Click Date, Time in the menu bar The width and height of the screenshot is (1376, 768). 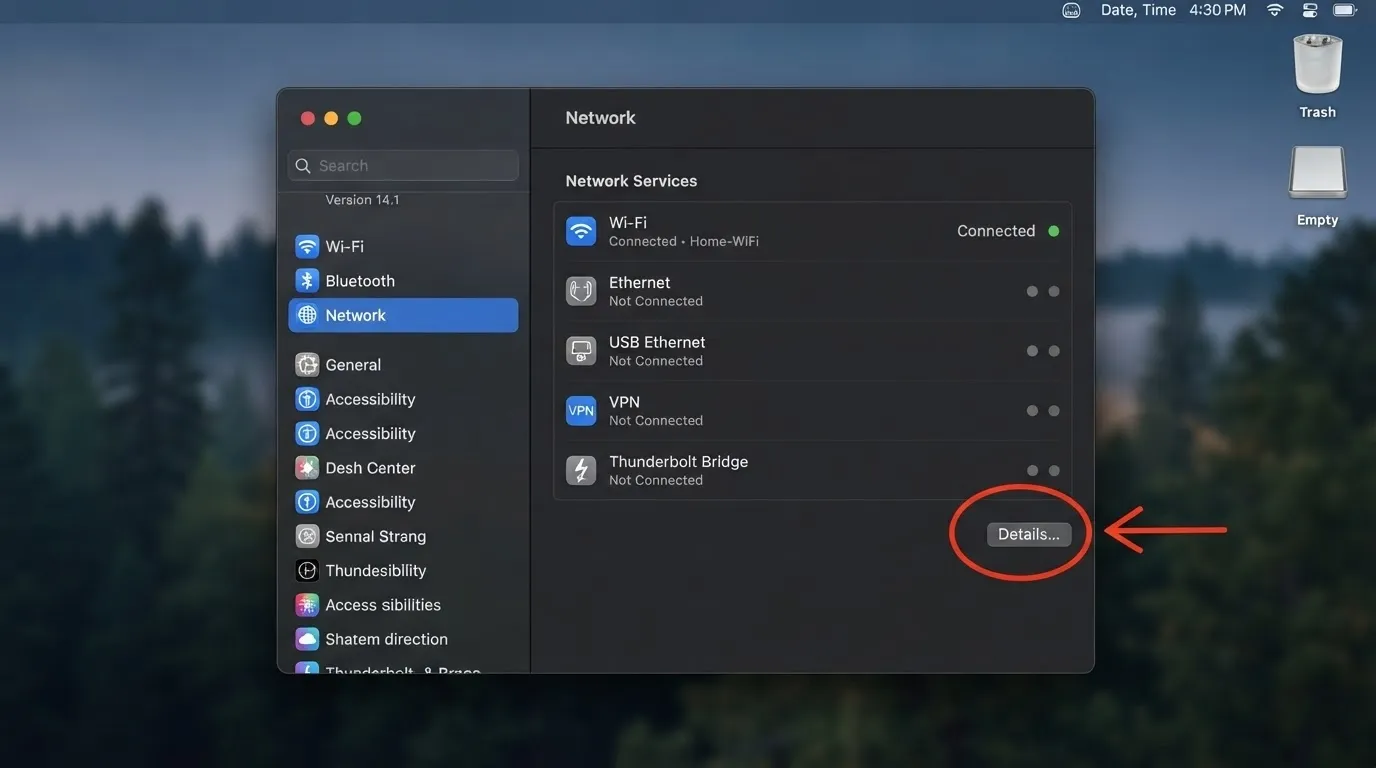(1138, 10)
